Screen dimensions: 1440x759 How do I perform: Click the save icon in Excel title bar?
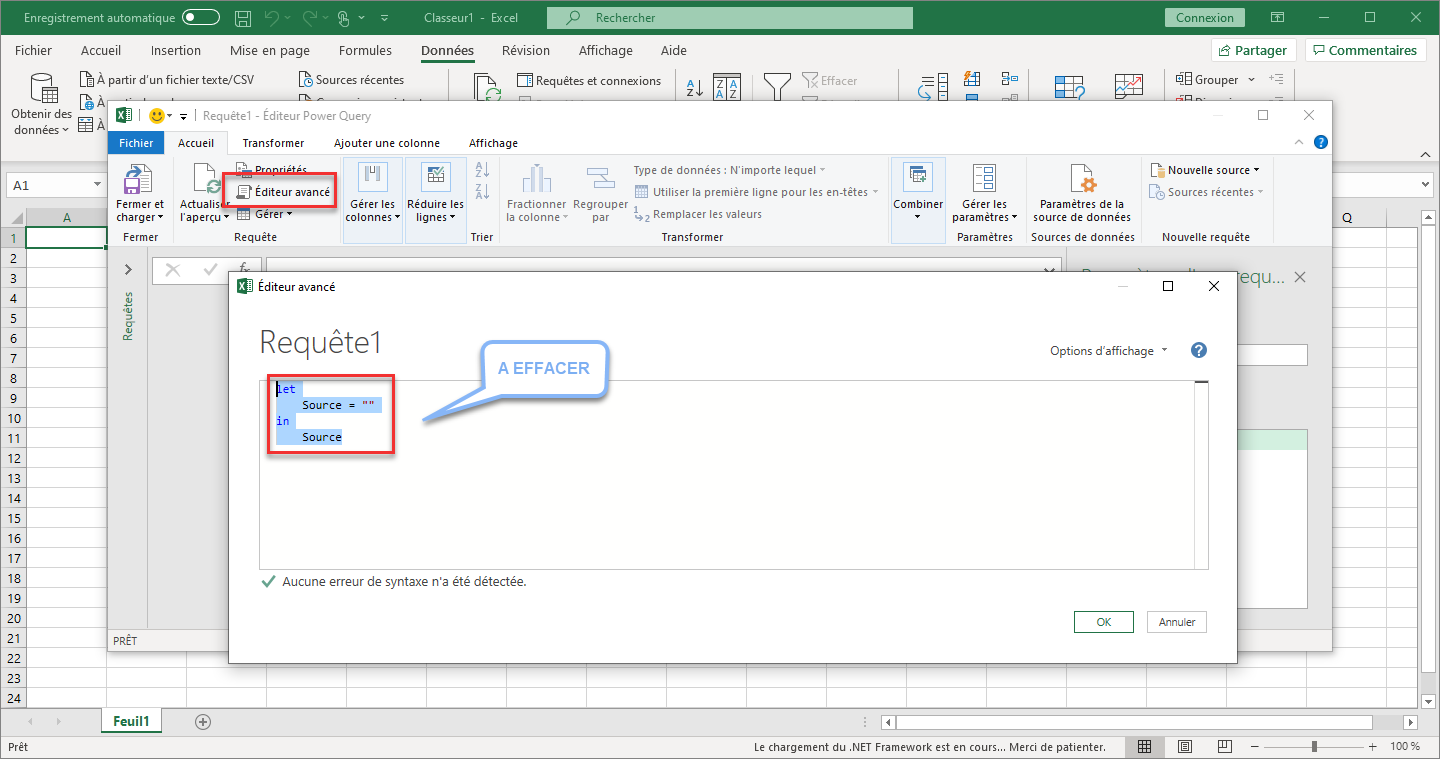(x=242, y=18)
